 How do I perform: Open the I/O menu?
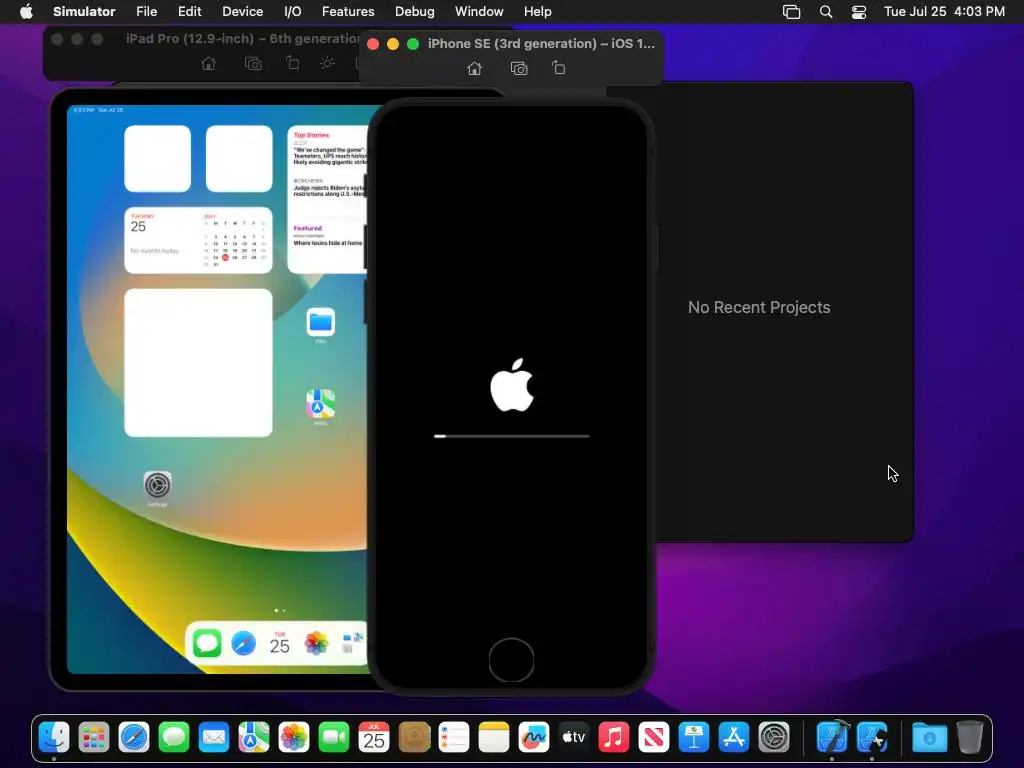(293, 11)
